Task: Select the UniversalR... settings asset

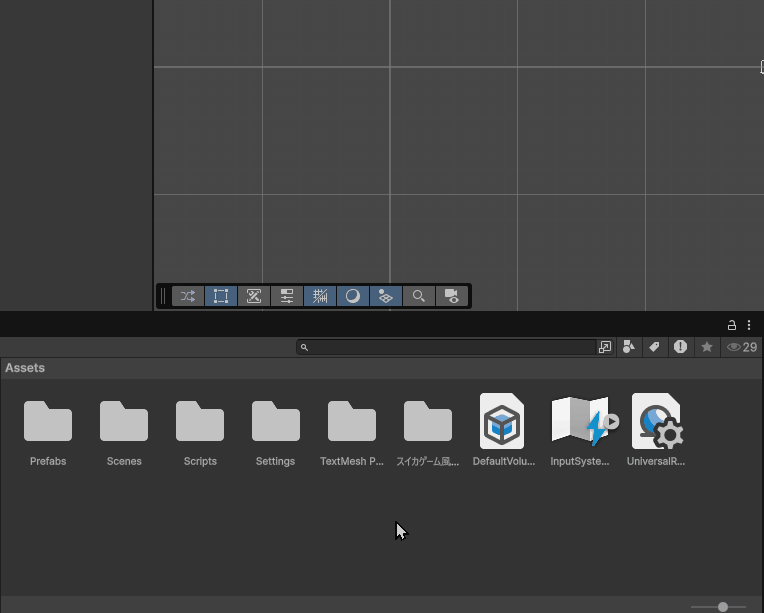Action: pos(657,421)
